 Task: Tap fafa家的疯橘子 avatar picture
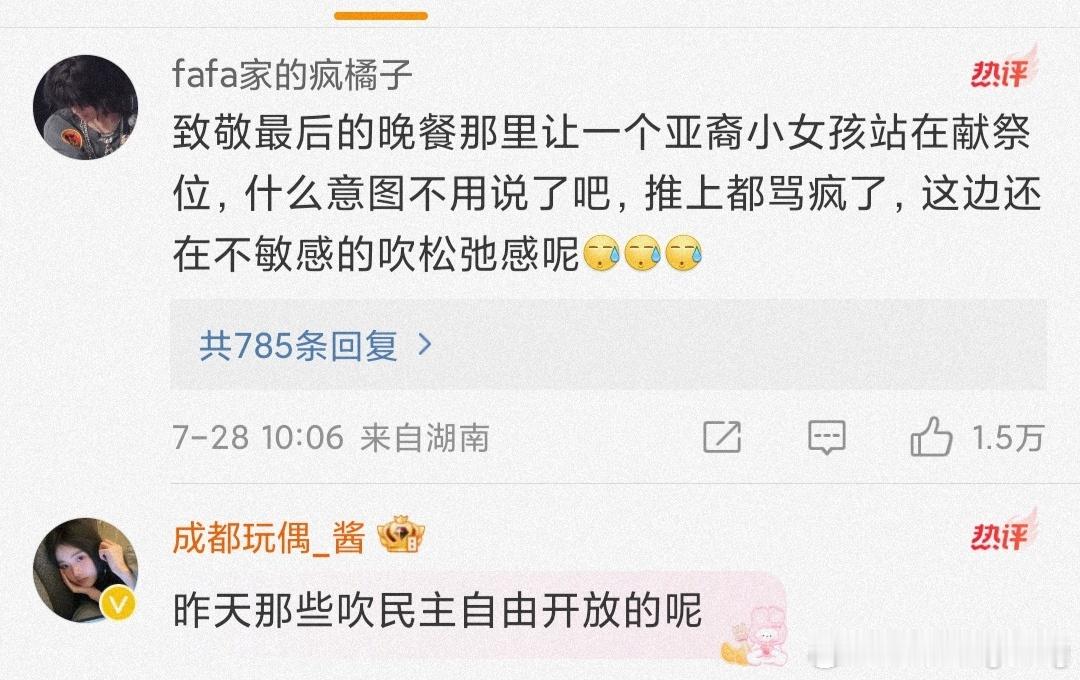(x=85, y=107)
